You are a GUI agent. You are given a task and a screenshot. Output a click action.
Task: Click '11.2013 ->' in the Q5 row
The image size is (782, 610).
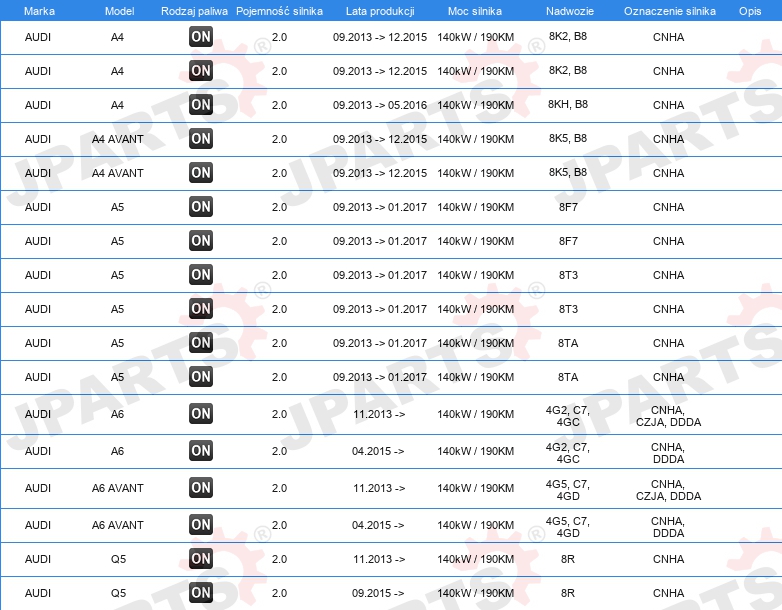[379, 559]
